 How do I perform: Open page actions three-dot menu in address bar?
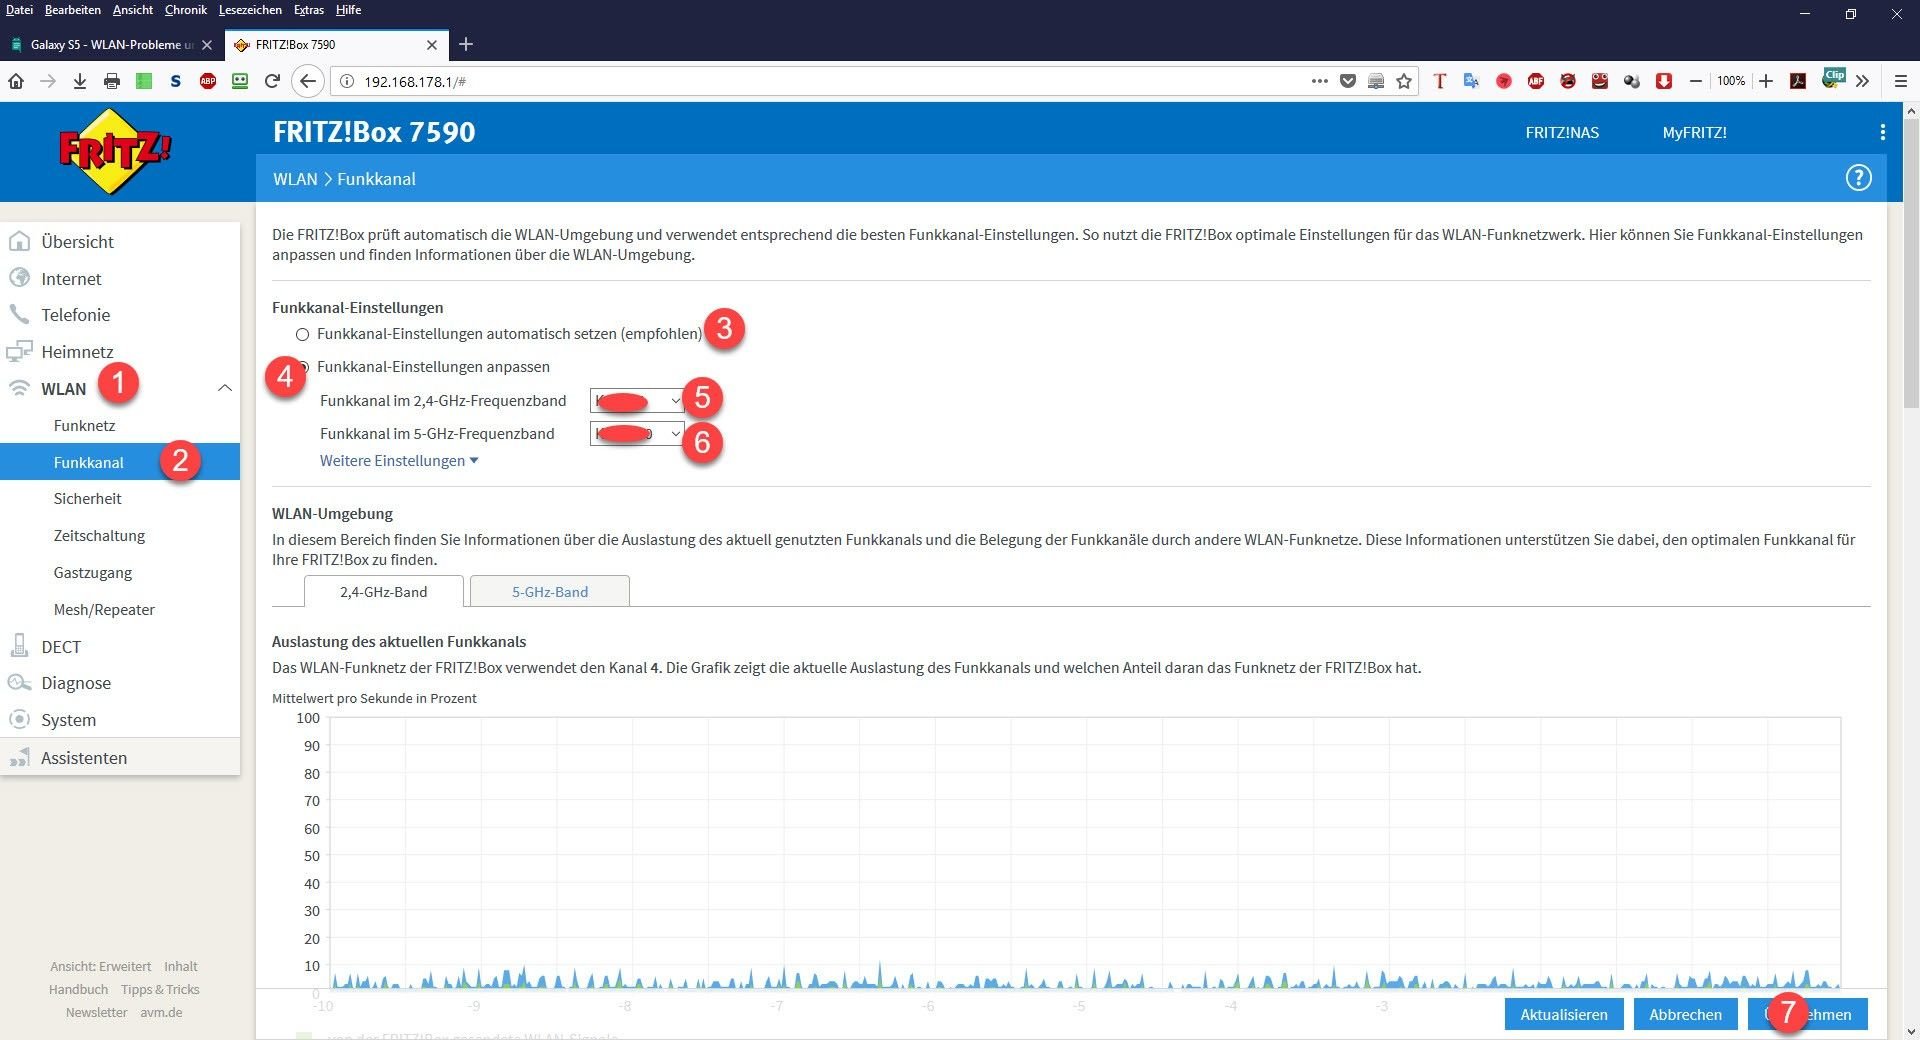pyautogui.click(x=1320, y=81)
